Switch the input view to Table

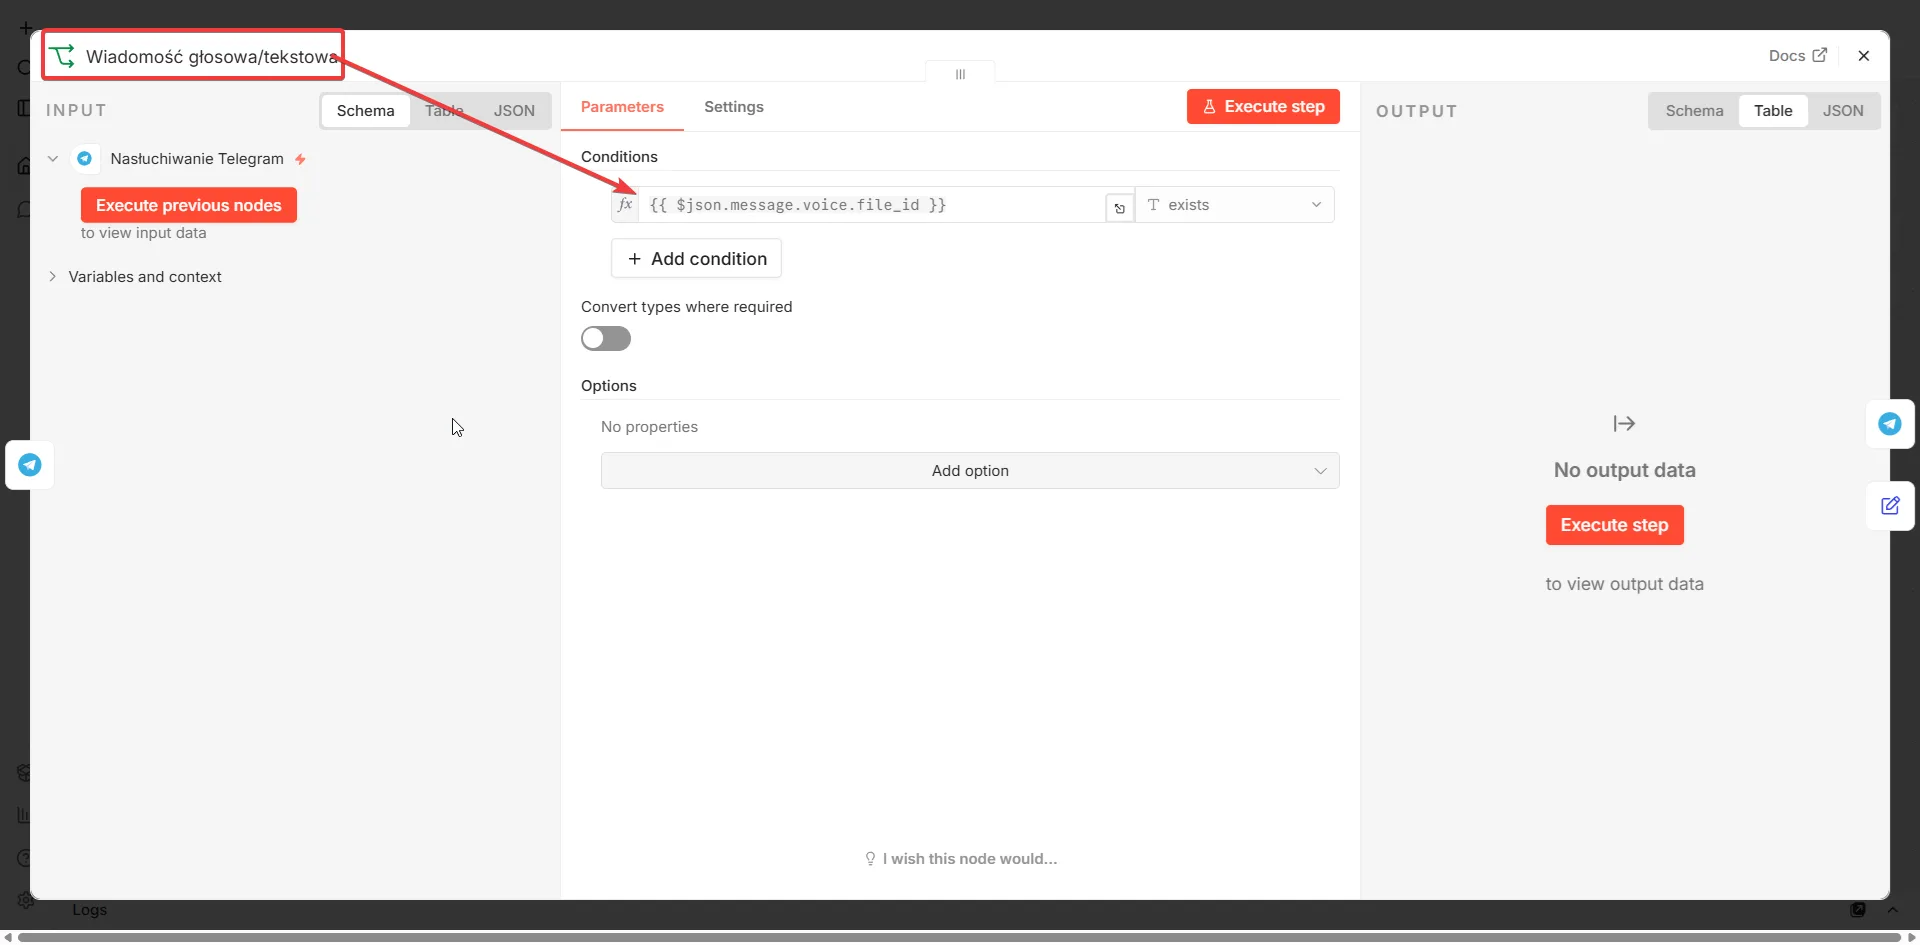pos(444,111)
